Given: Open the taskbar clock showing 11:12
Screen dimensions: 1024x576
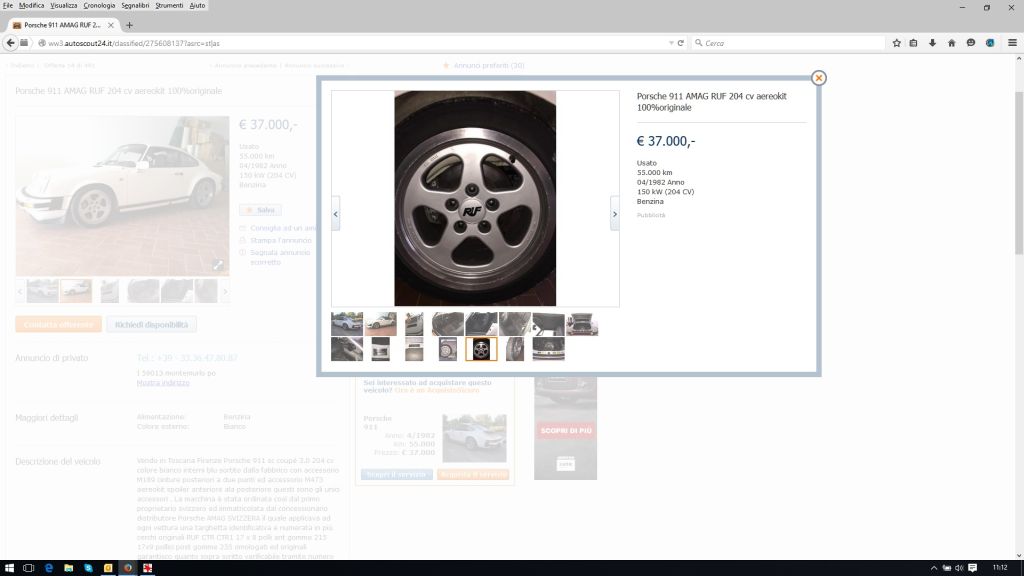Looking at the screenshot, I should [1000, 568].
